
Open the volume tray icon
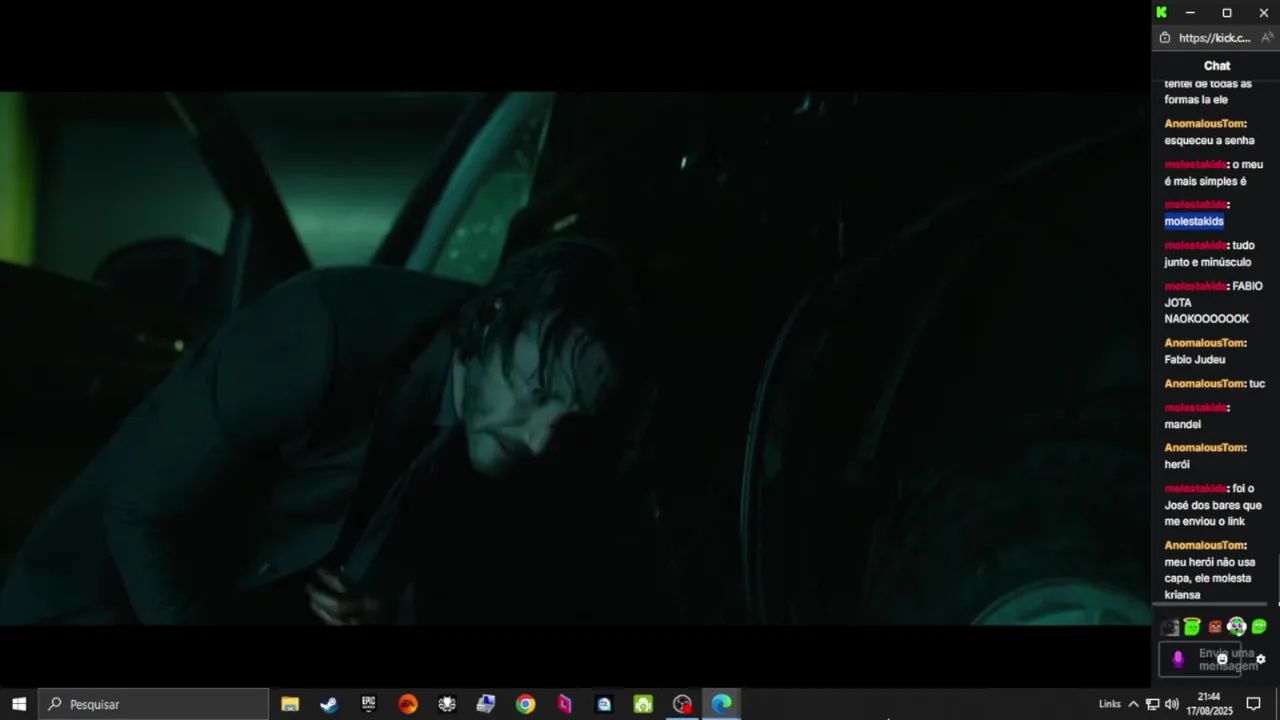pyautogui.click(x=1172, y=704)
